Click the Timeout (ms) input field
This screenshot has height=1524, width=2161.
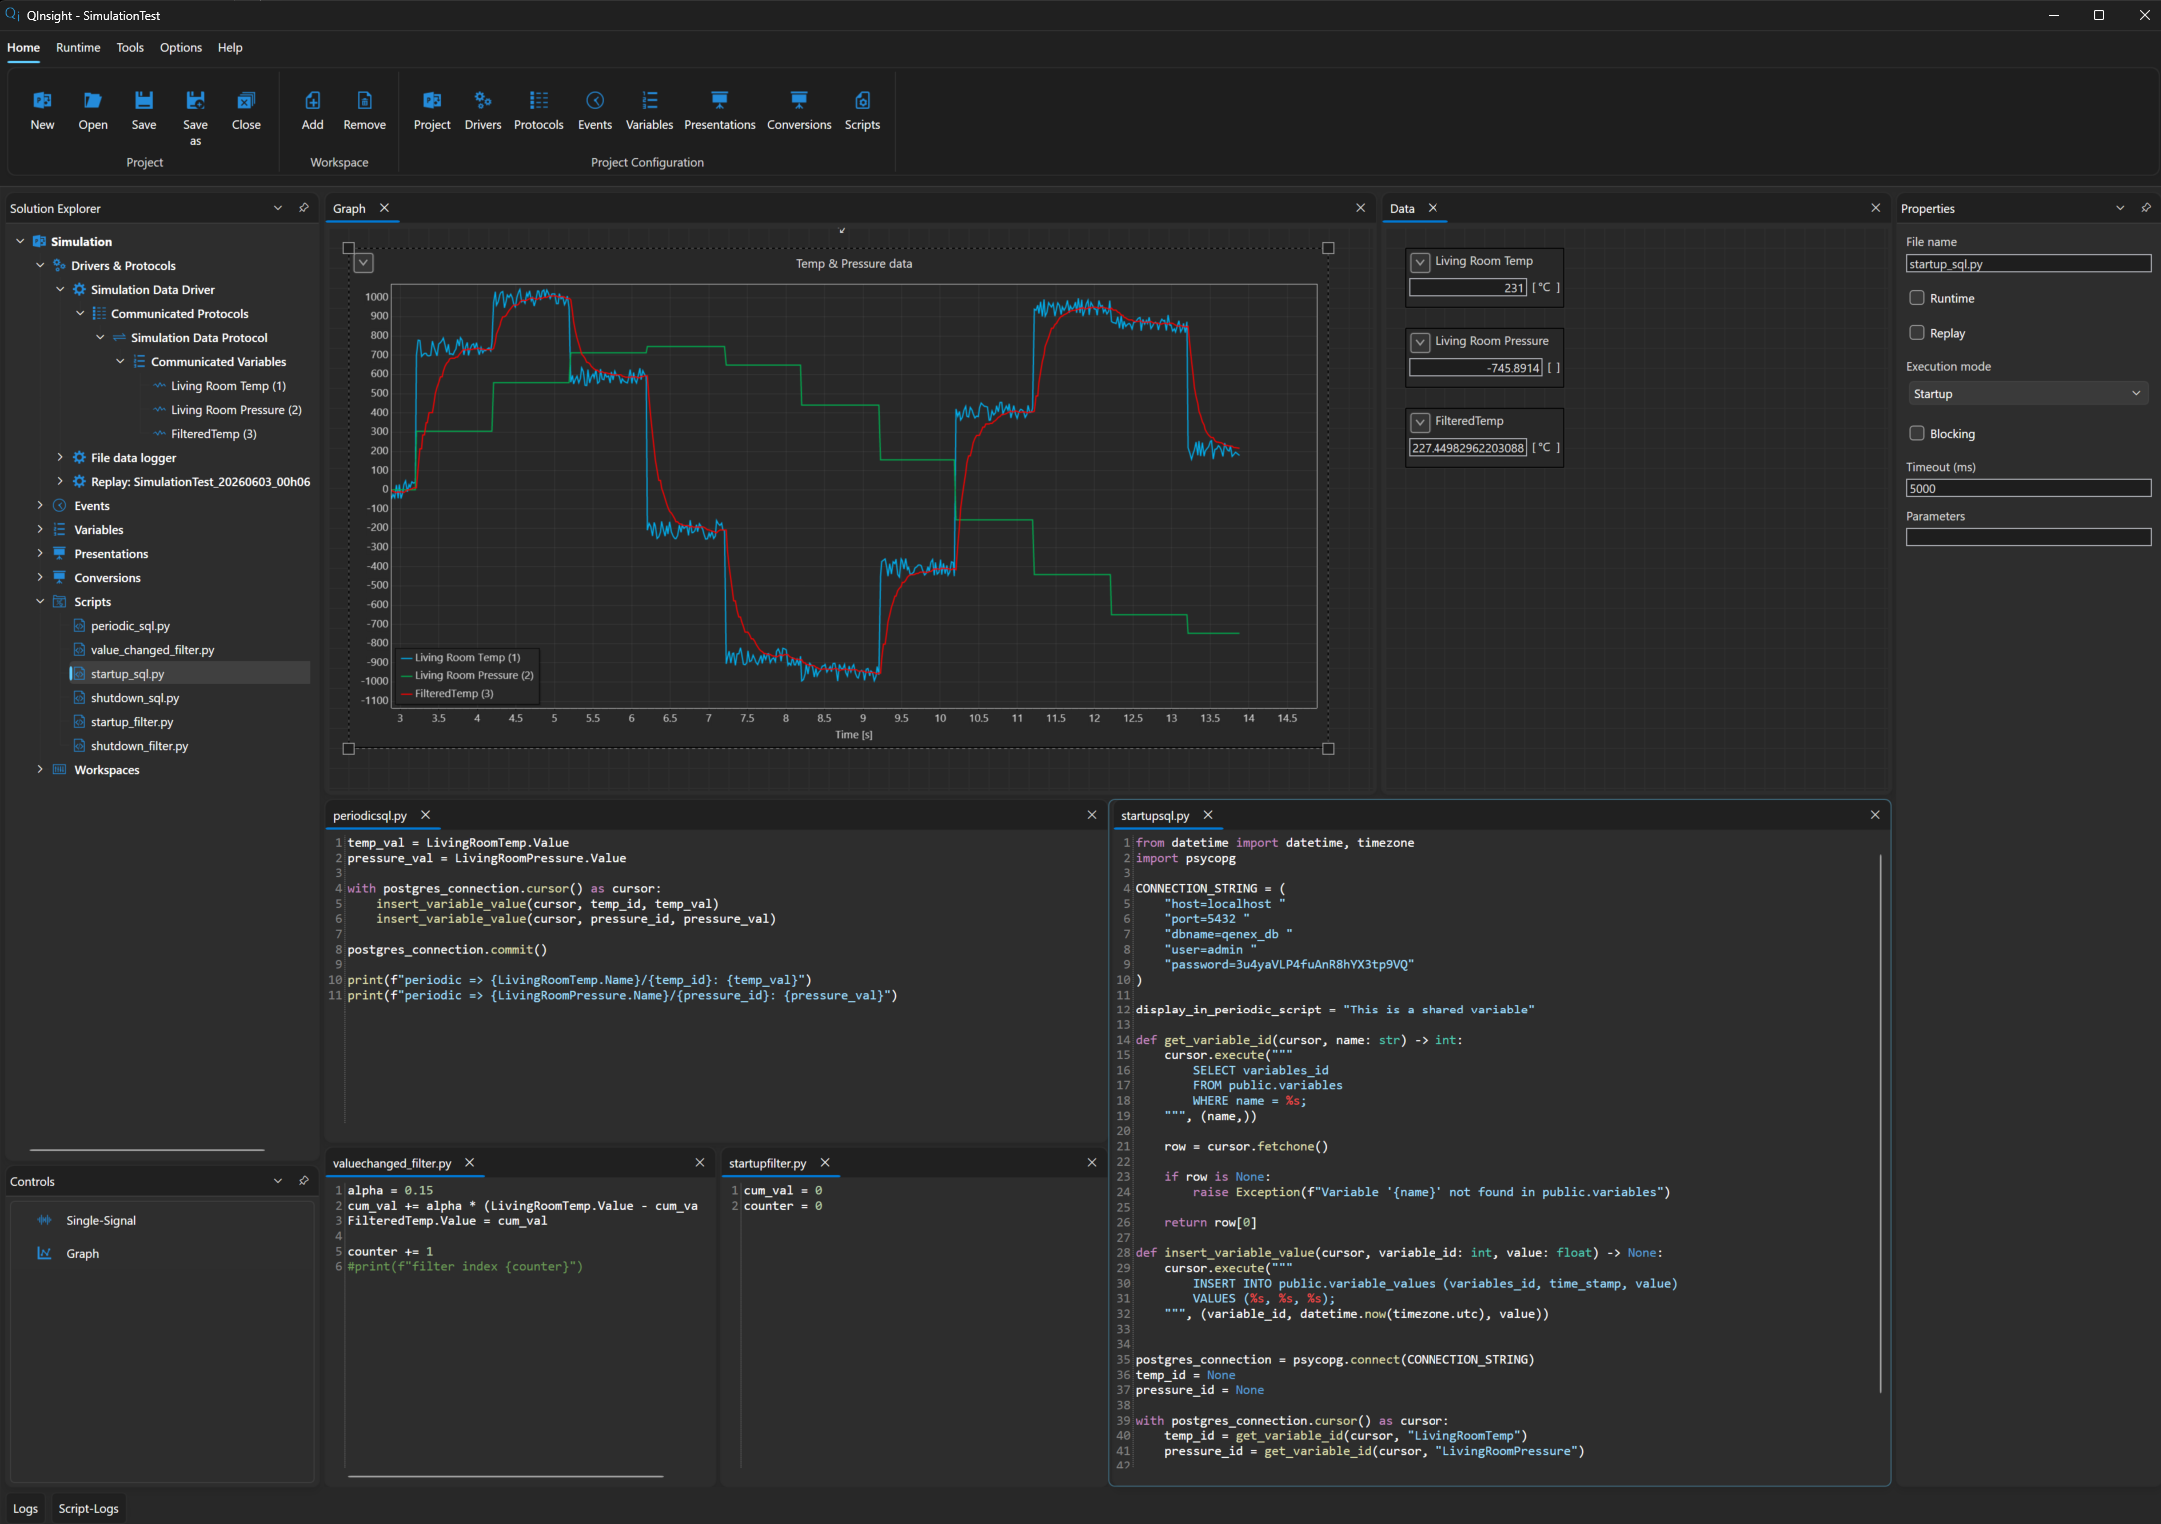[2028, 488]
